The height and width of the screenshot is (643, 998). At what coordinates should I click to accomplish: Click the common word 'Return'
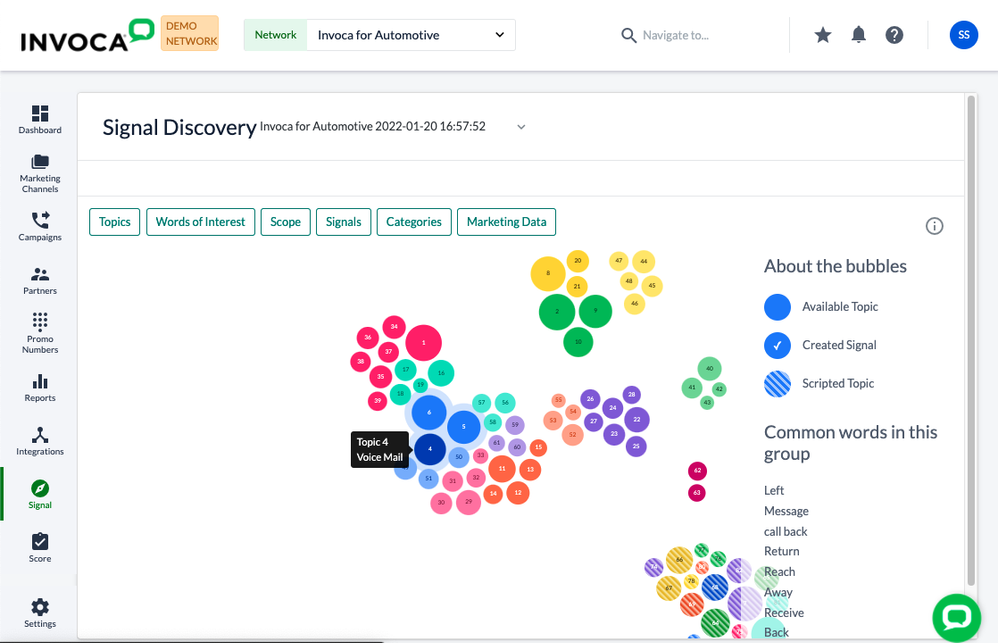[782, 551]
